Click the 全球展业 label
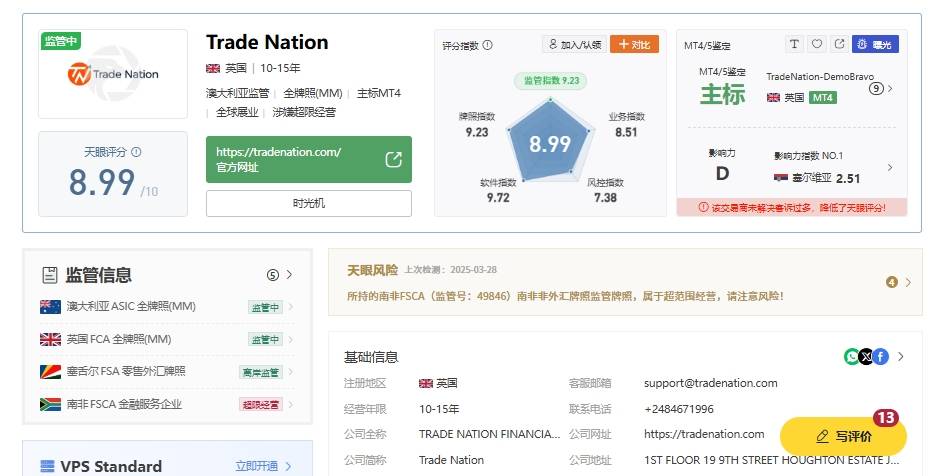 tap(237, 112)
